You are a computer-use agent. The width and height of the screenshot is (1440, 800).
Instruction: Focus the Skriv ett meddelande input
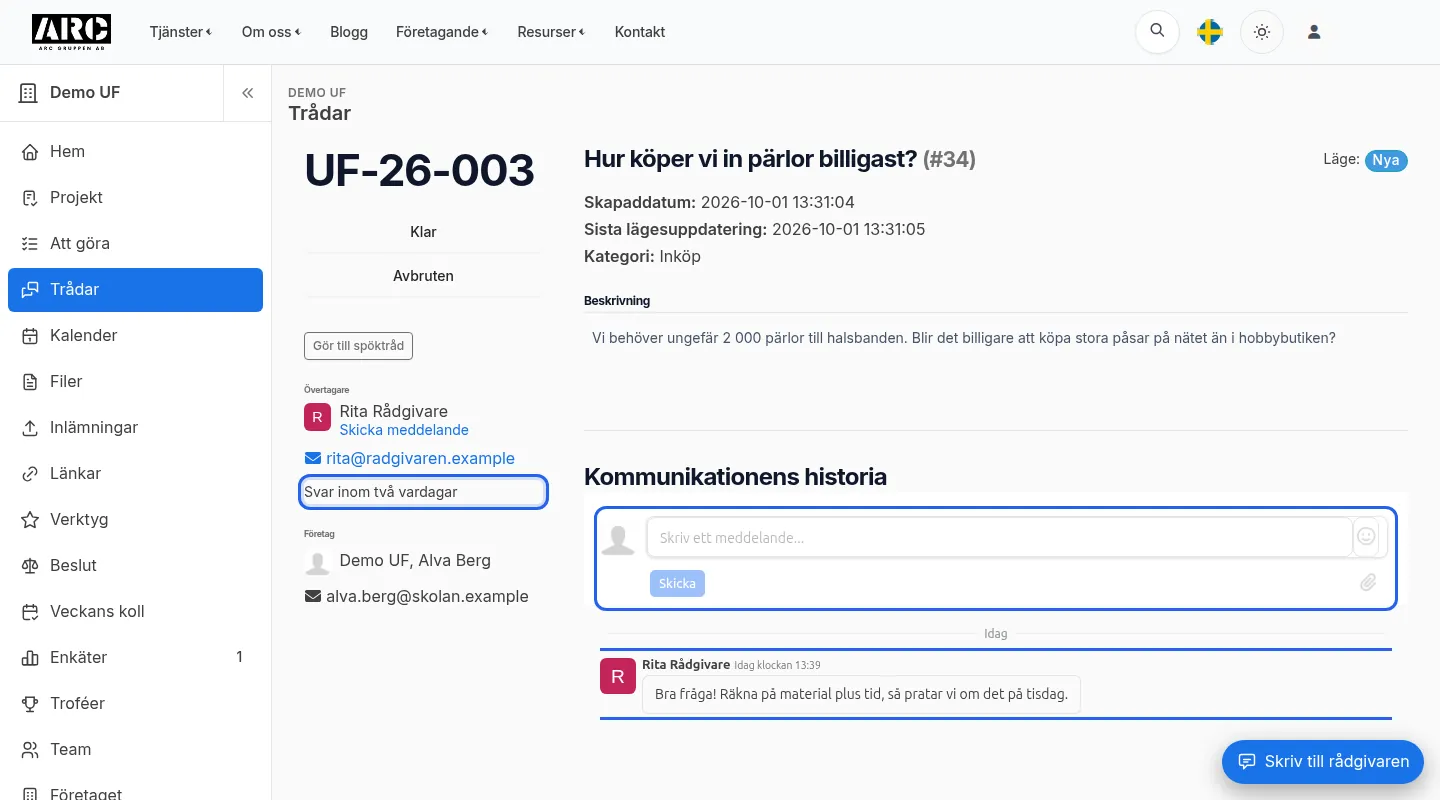[999, 537]
